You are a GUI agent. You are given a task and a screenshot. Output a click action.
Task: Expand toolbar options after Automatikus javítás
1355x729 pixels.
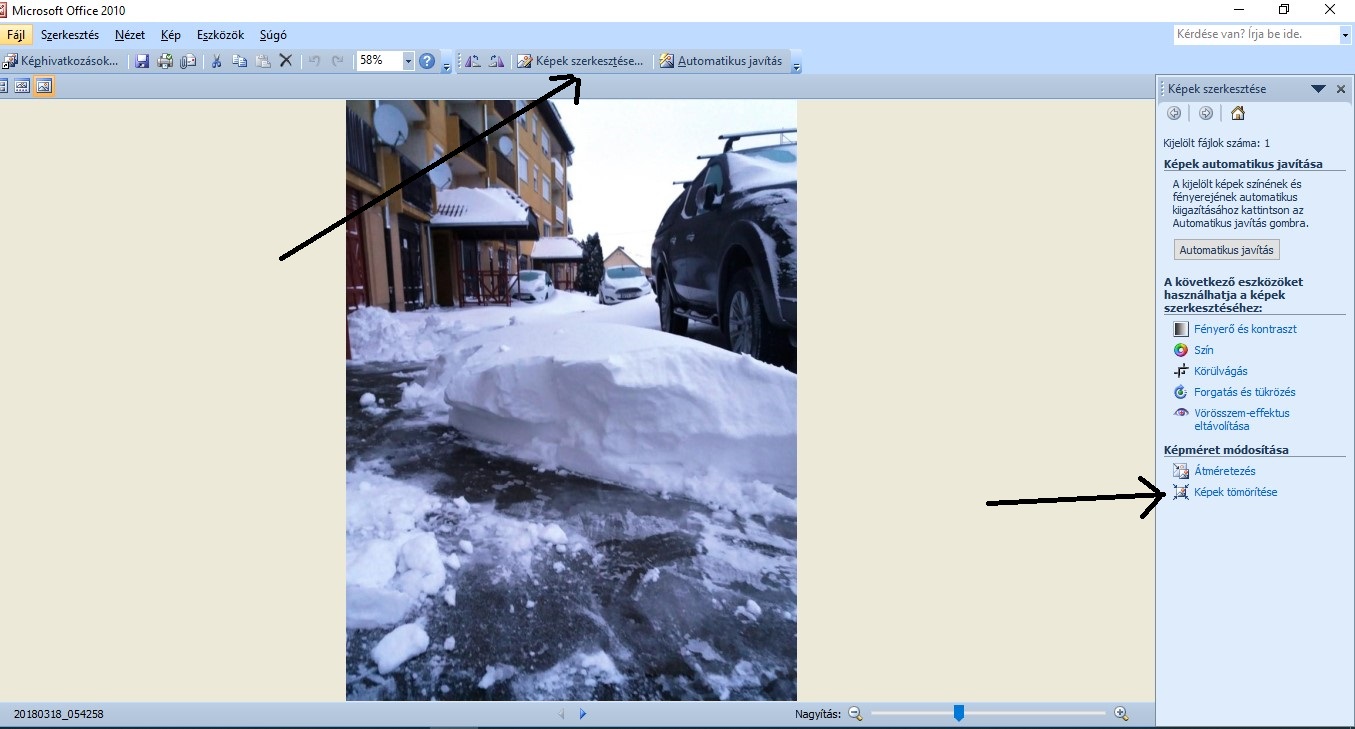point(796,63)
